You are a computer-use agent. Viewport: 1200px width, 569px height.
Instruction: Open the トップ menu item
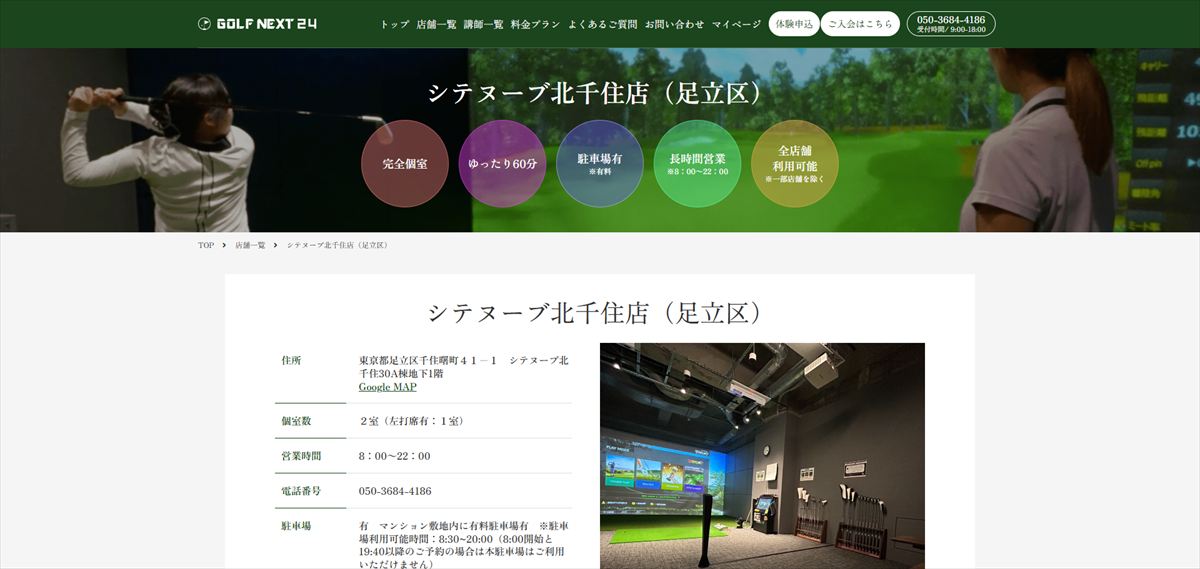[395, 24]
